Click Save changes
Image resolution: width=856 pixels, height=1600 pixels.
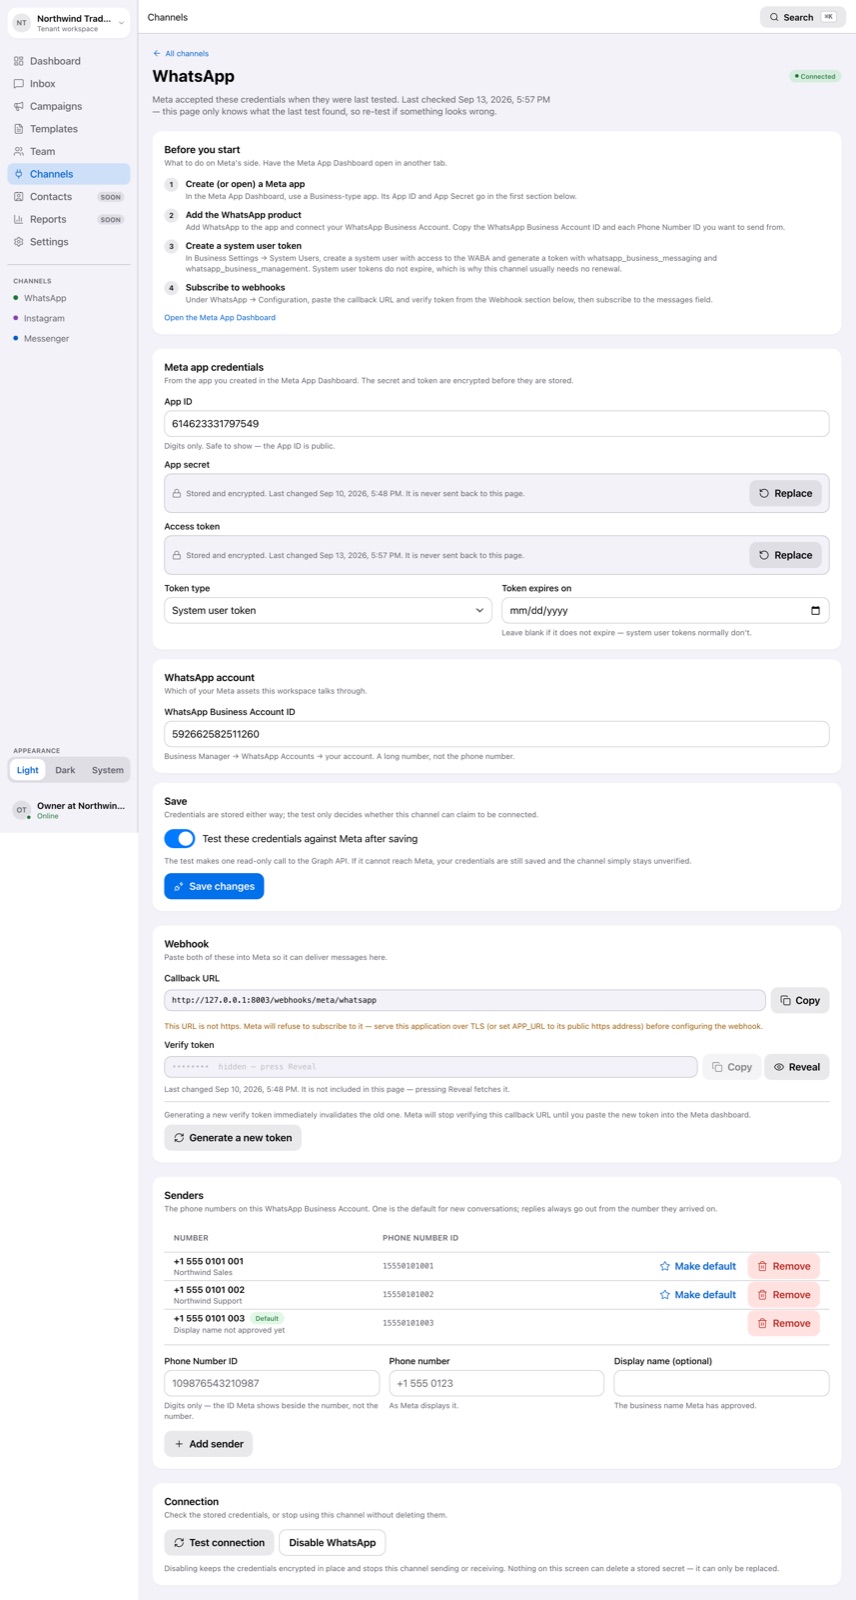214,886
